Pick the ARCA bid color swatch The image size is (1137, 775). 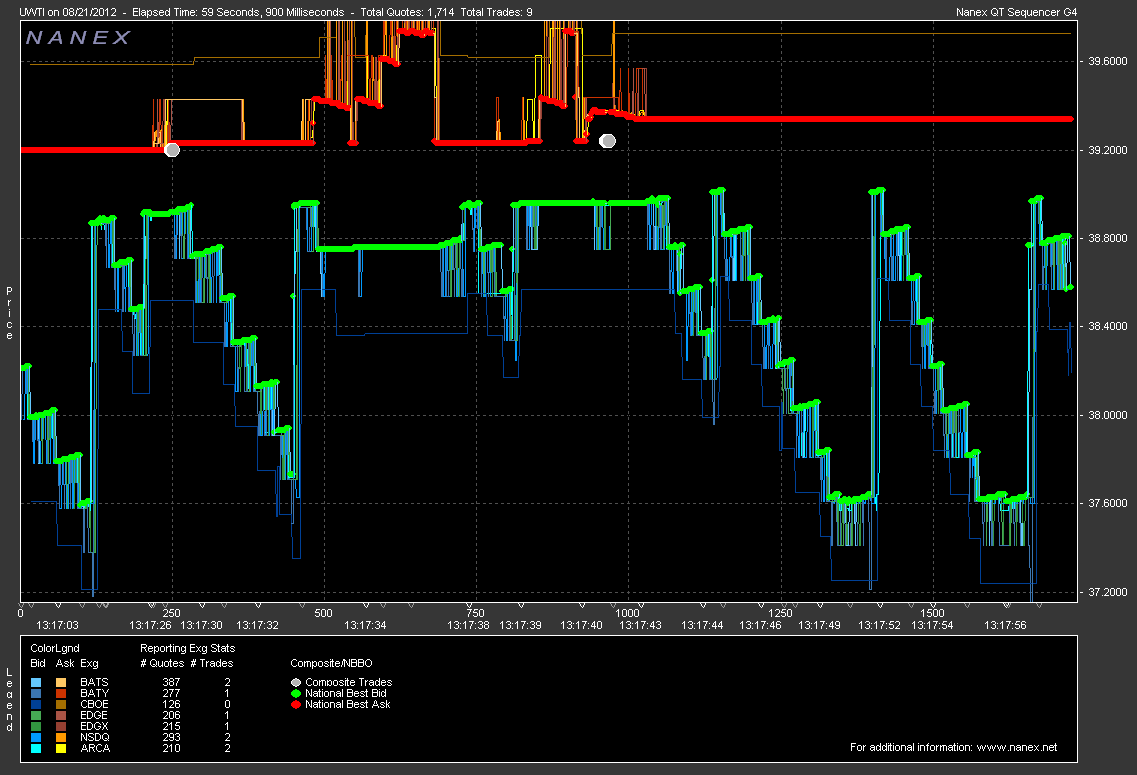[x=36, y=748]
